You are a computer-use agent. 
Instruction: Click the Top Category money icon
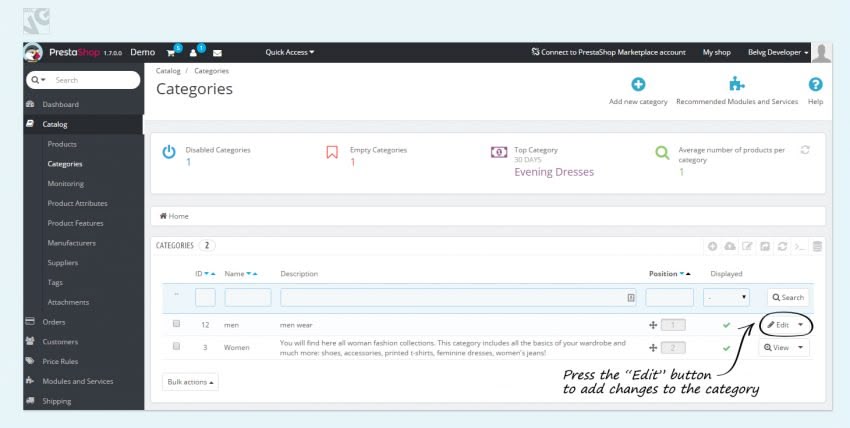(499, 152)
